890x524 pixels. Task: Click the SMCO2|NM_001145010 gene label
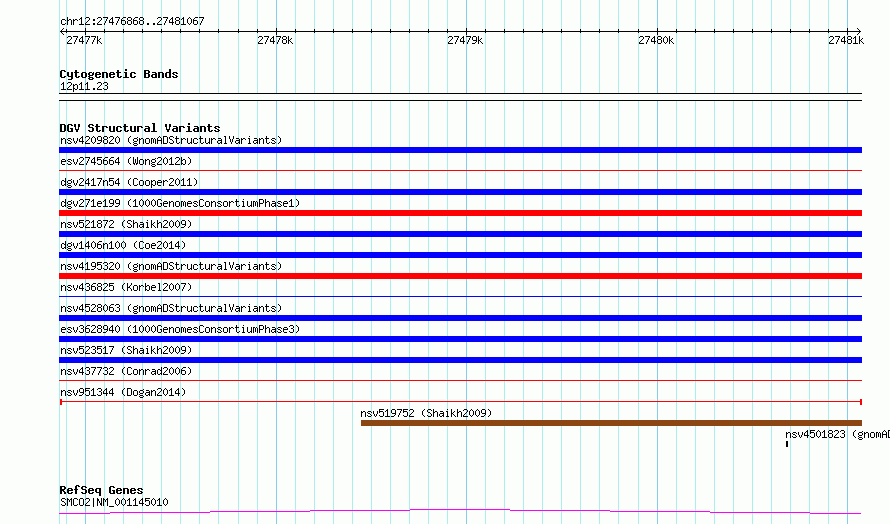coord(114,502)
